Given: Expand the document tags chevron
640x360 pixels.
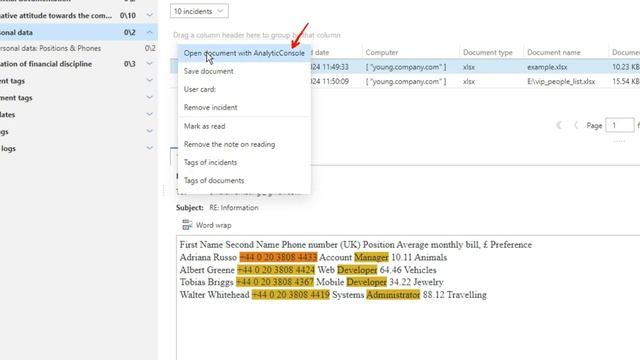Looking at the screenshot, I should [x=149, y=98].
